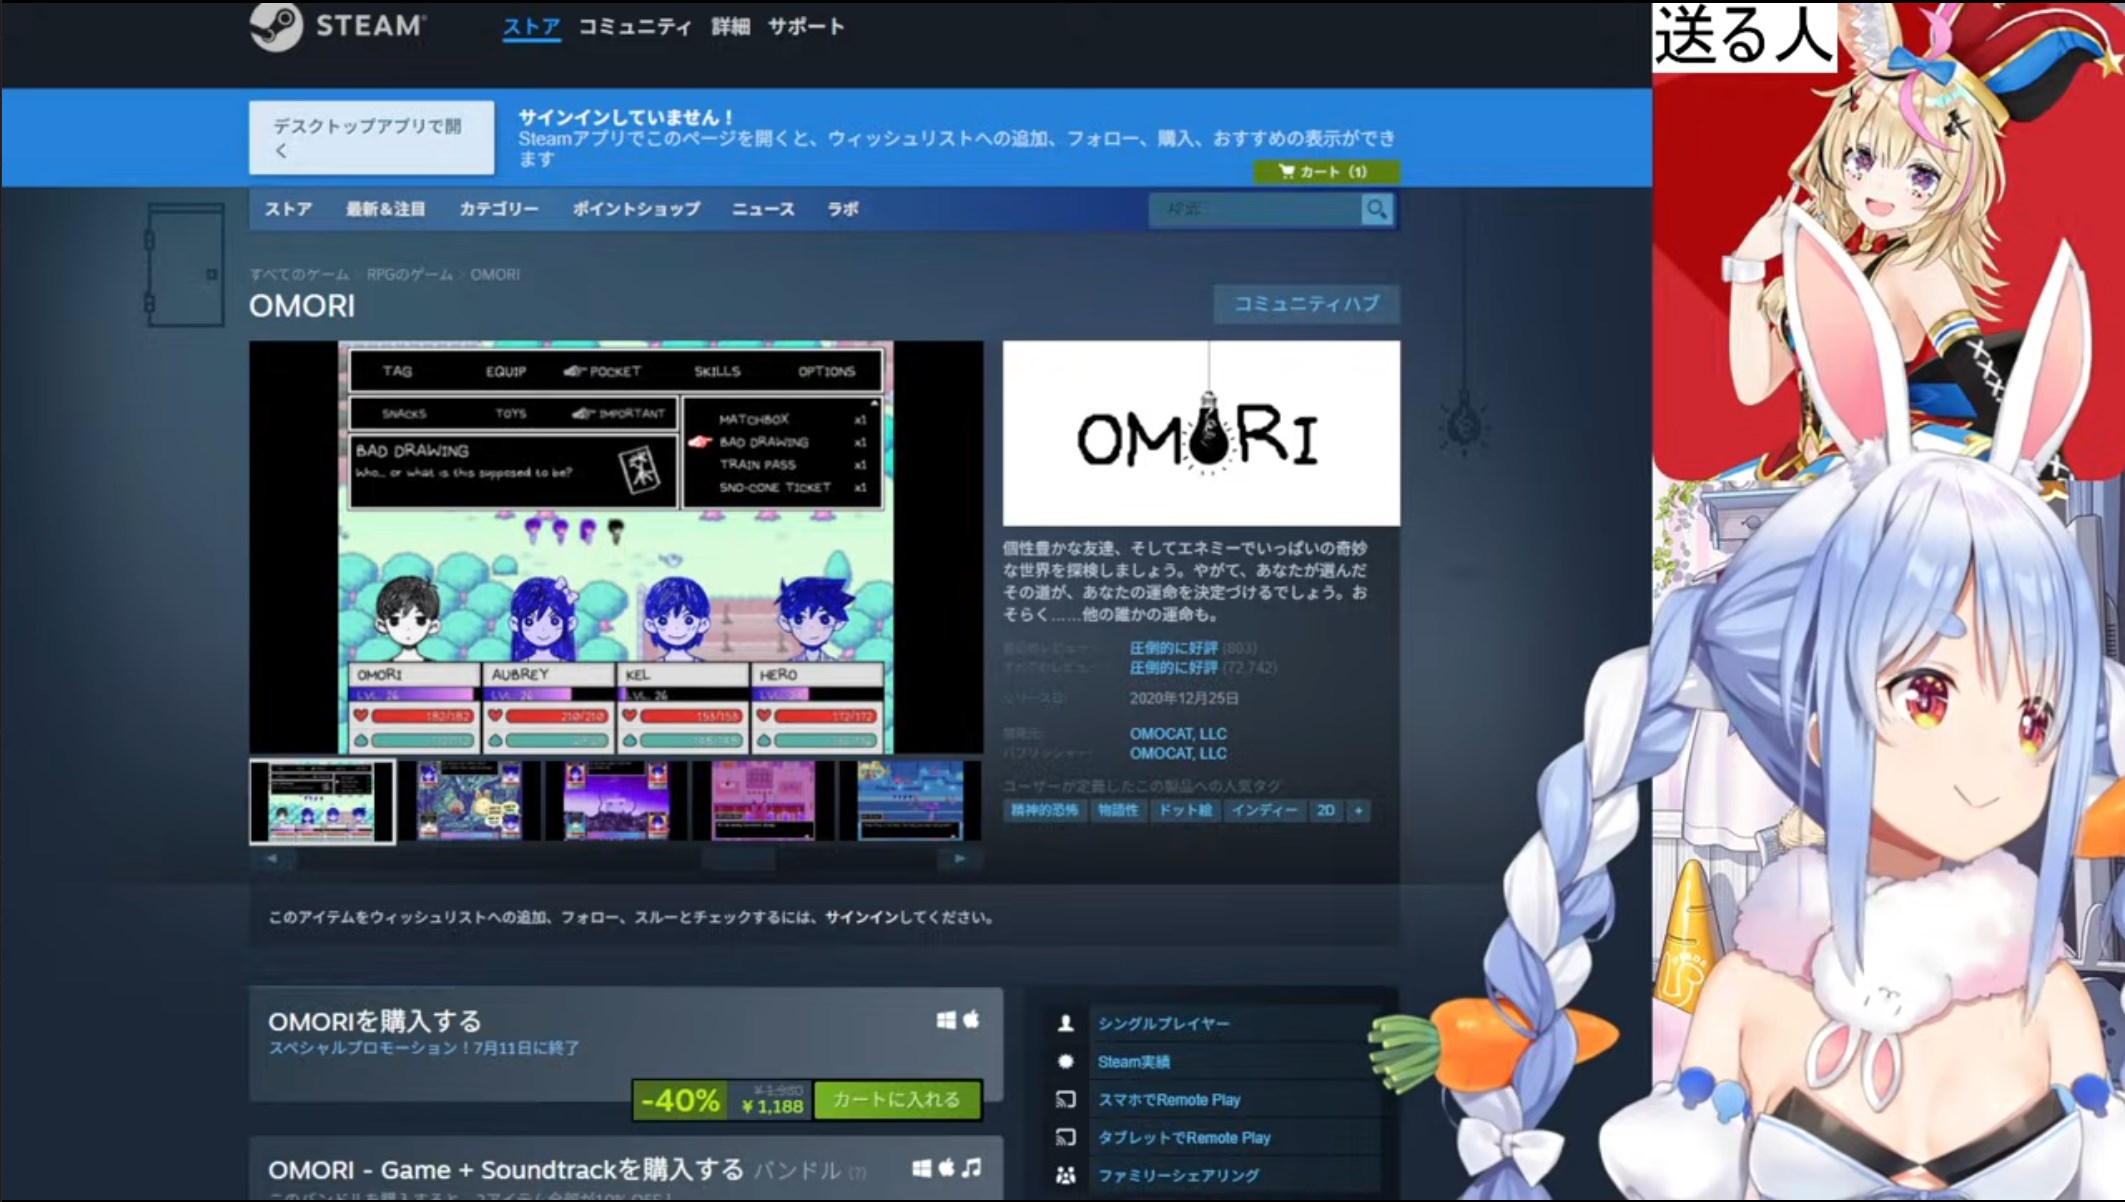This screenshot has height=1202, width=2125.
Task: Click Apple icon in OMORI purchase box
Action: (971, 1019)
